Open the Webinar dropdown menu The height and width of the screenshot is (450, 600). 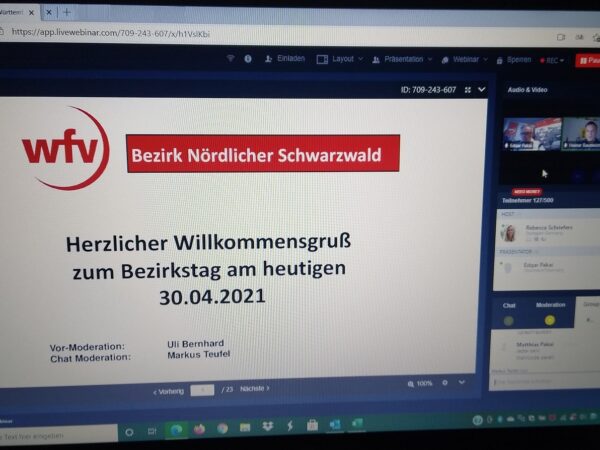465,60
